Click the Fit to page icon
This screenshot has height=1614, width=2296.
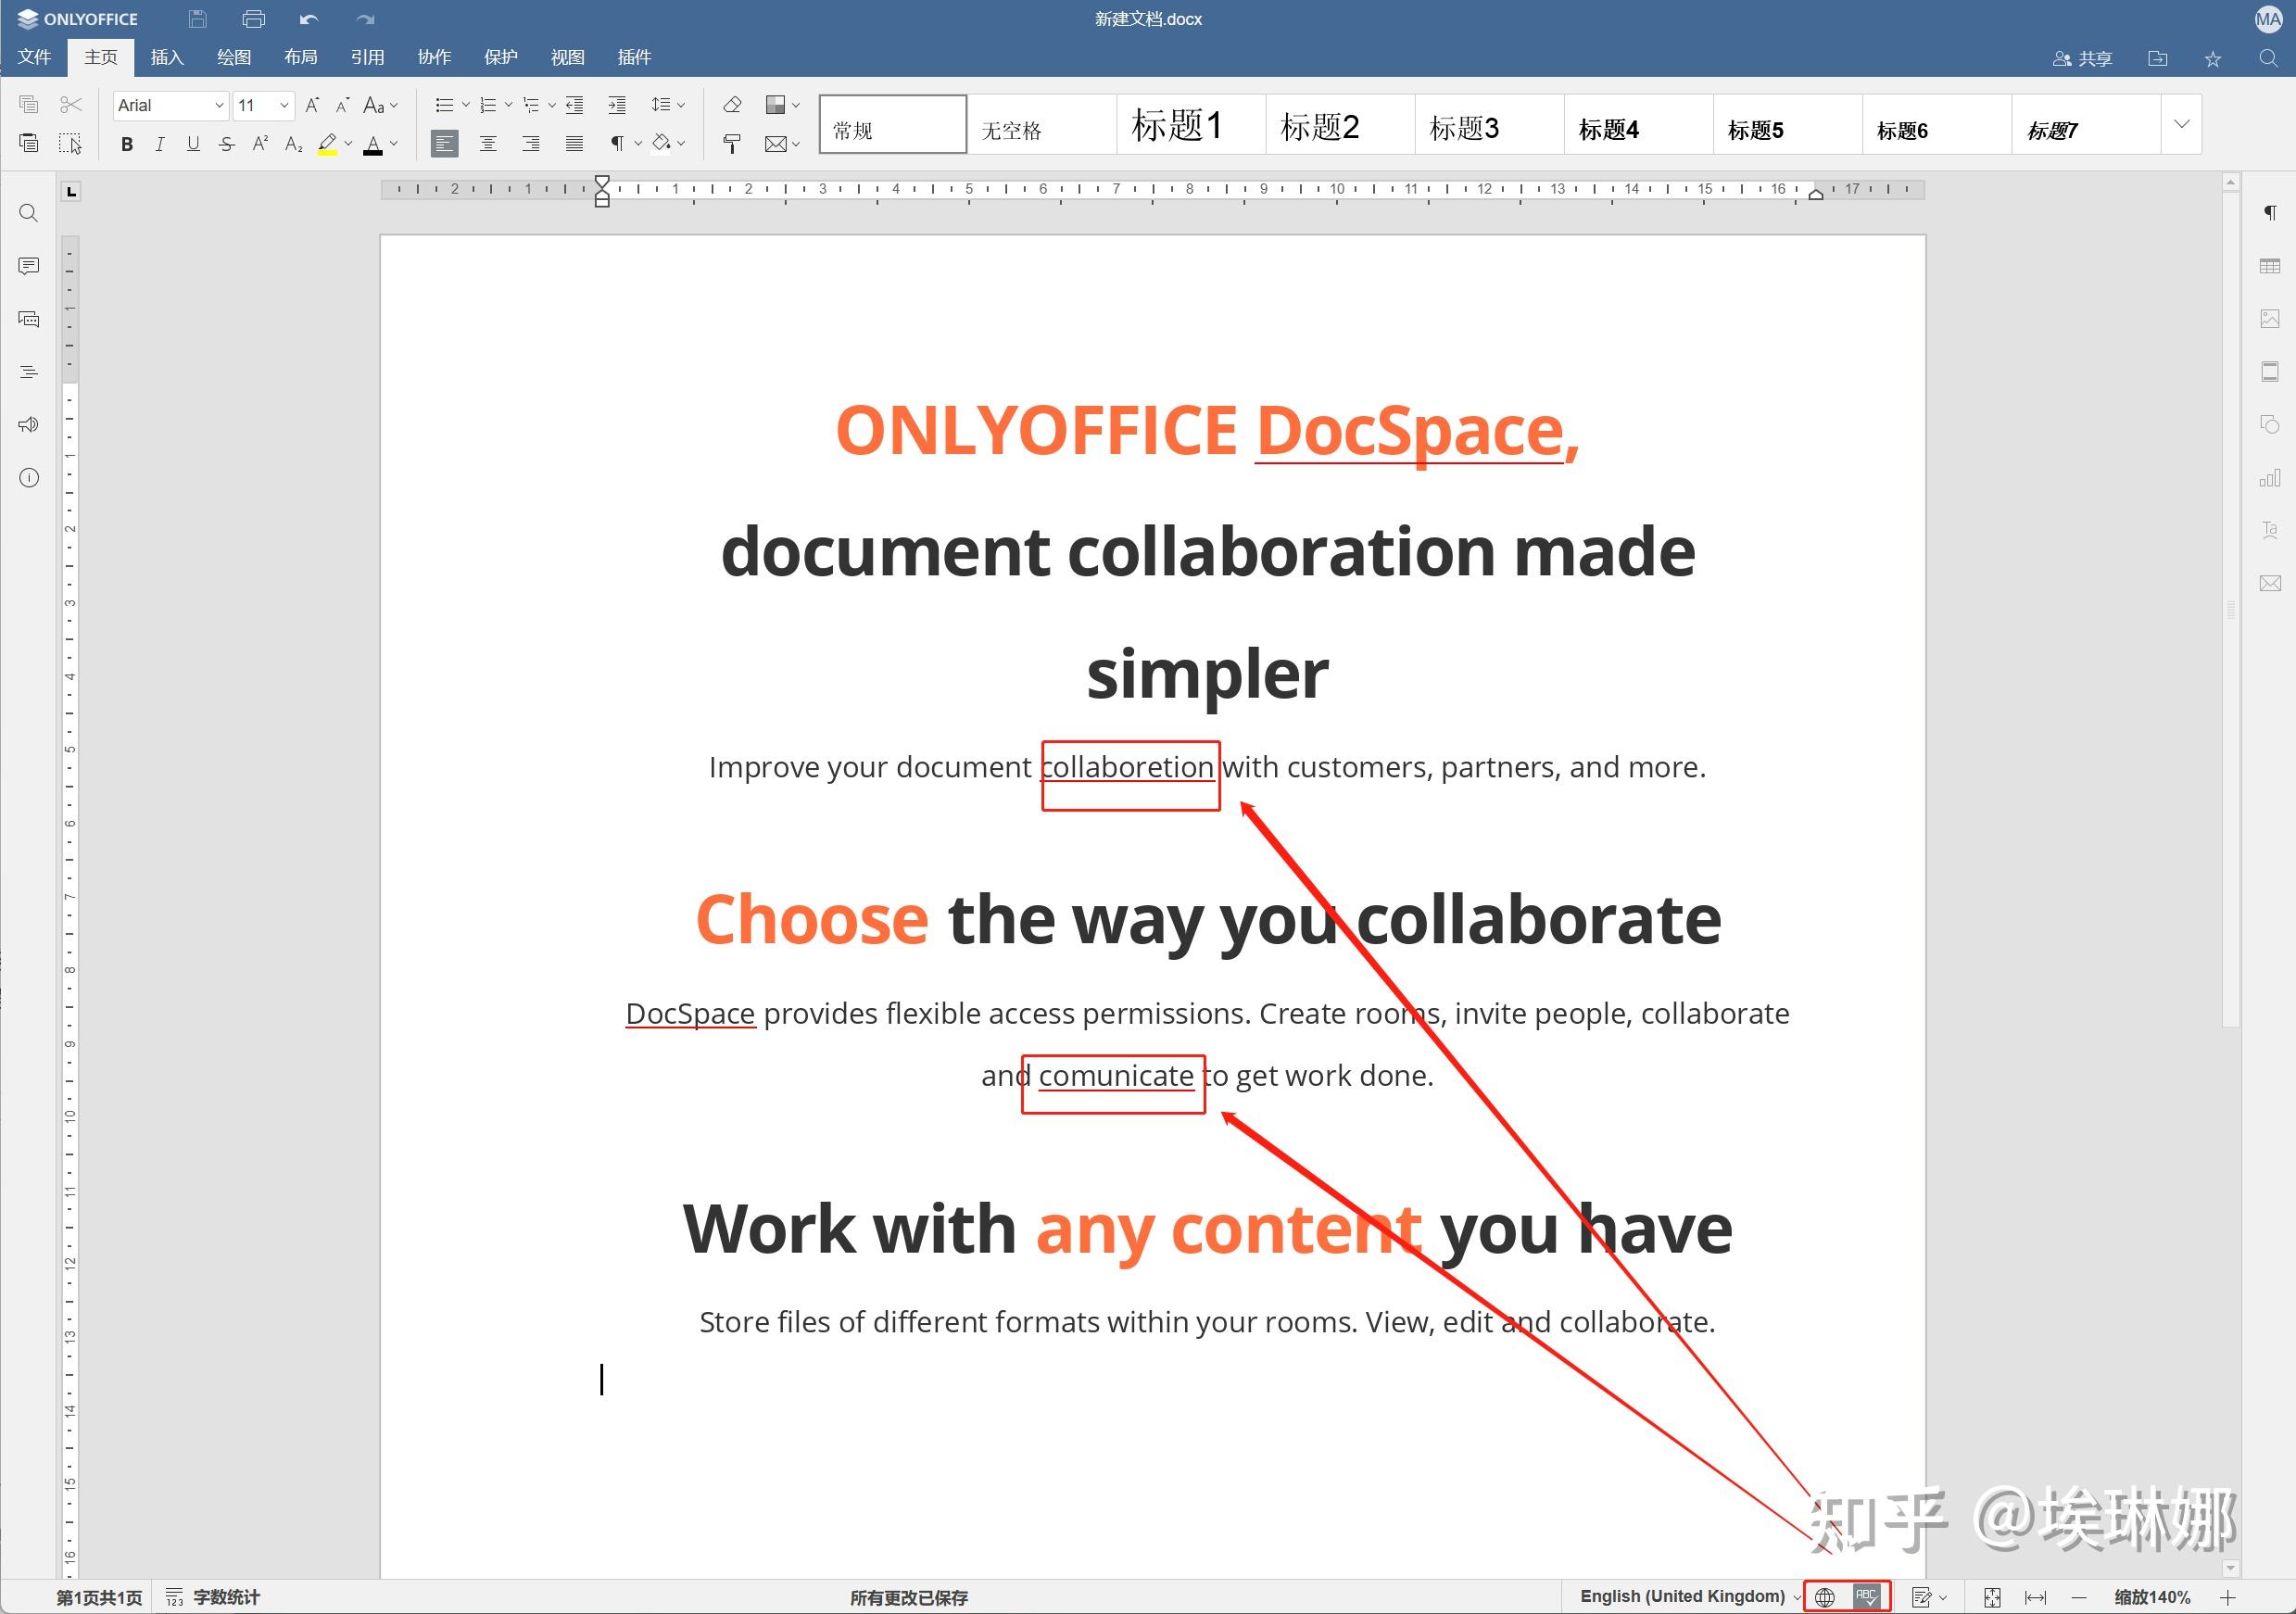click(1992, 1597)
